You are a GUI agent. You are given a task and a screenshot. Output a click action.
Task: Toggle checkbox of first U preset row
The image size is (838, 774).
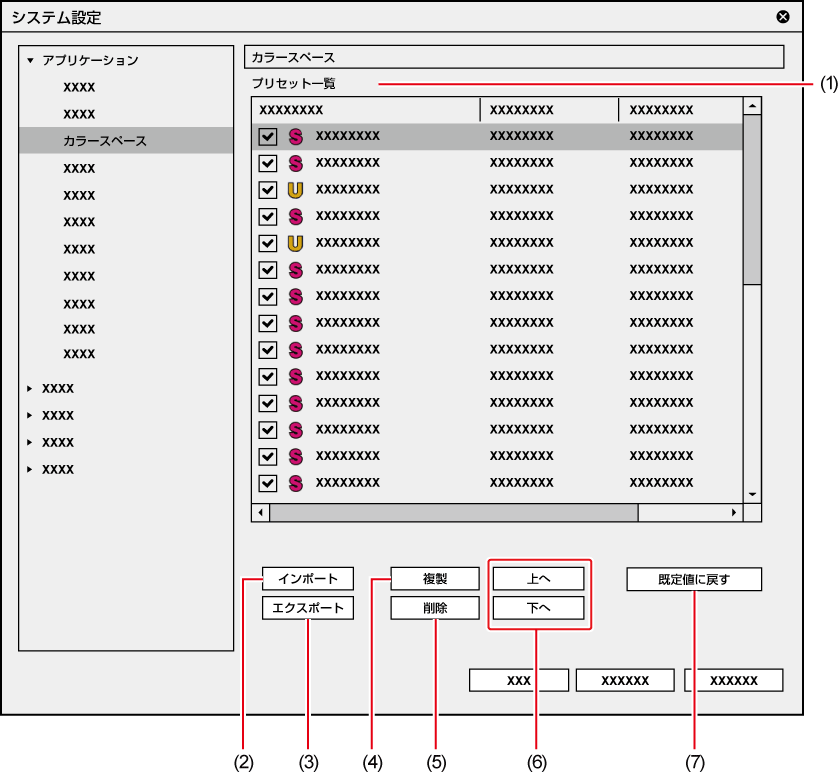[x=268, y=190]
